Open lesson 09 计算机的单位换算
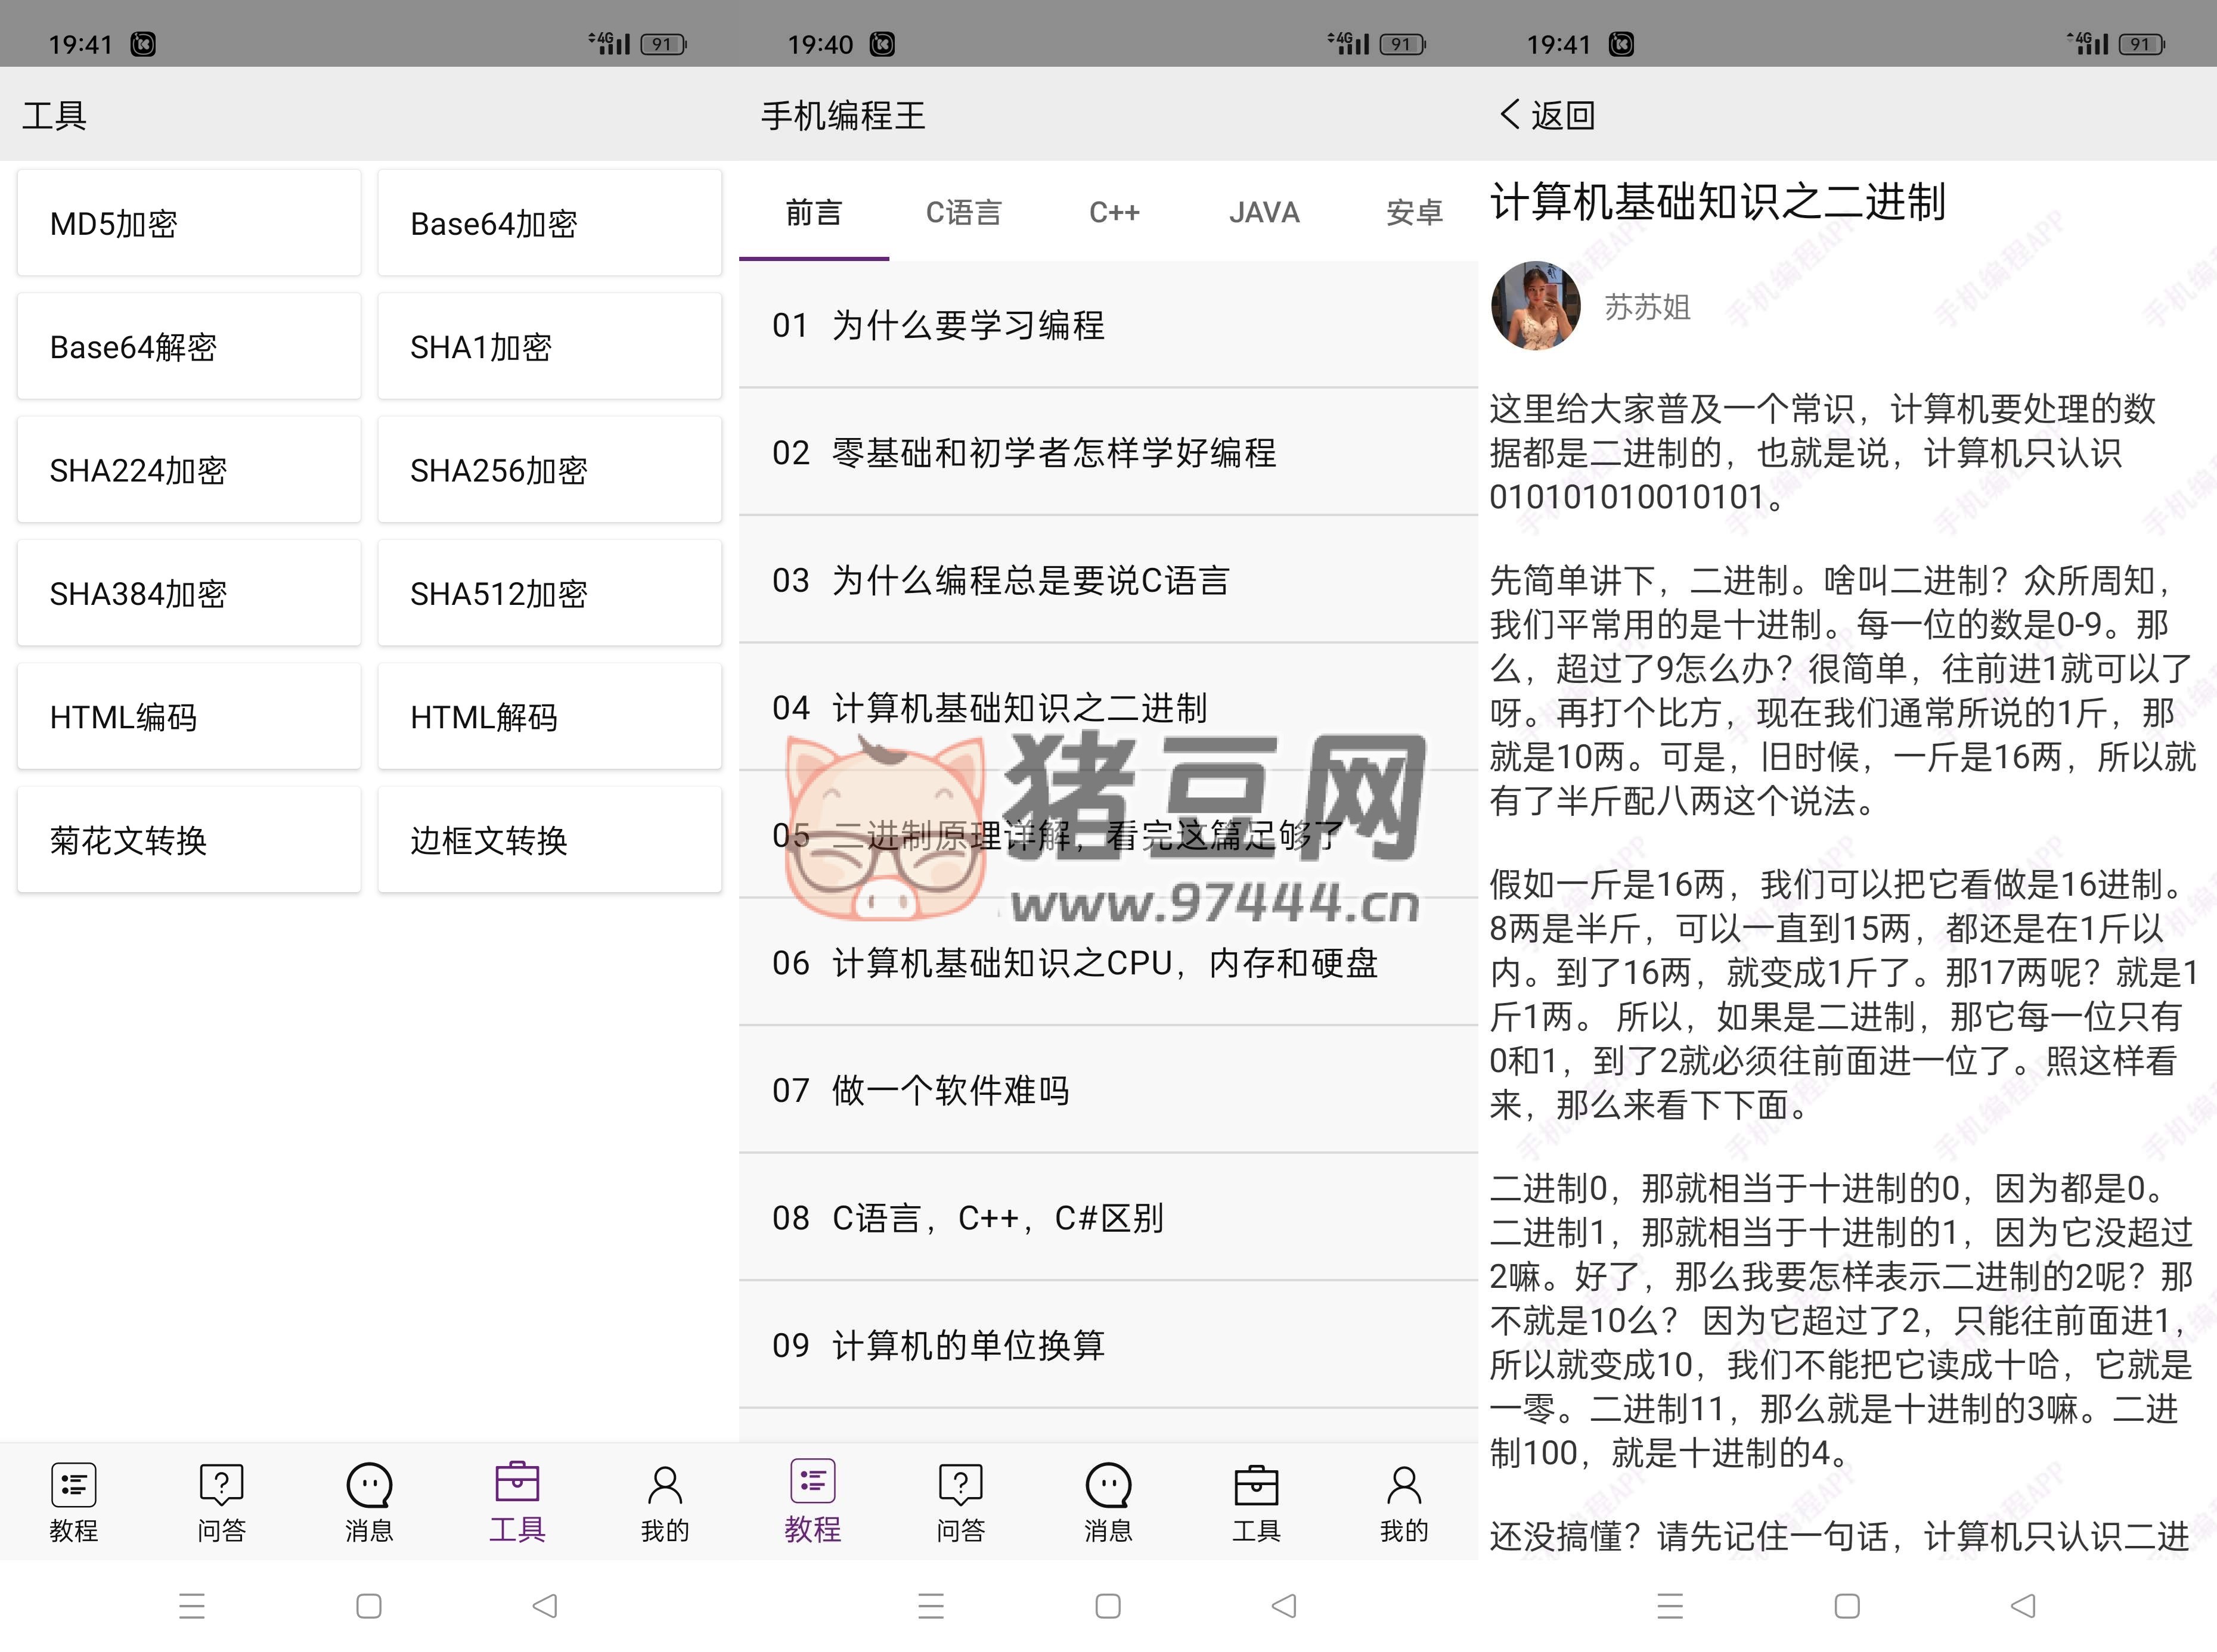Viewport: 2217px width, 1652px height. tap(1108, 1345)
